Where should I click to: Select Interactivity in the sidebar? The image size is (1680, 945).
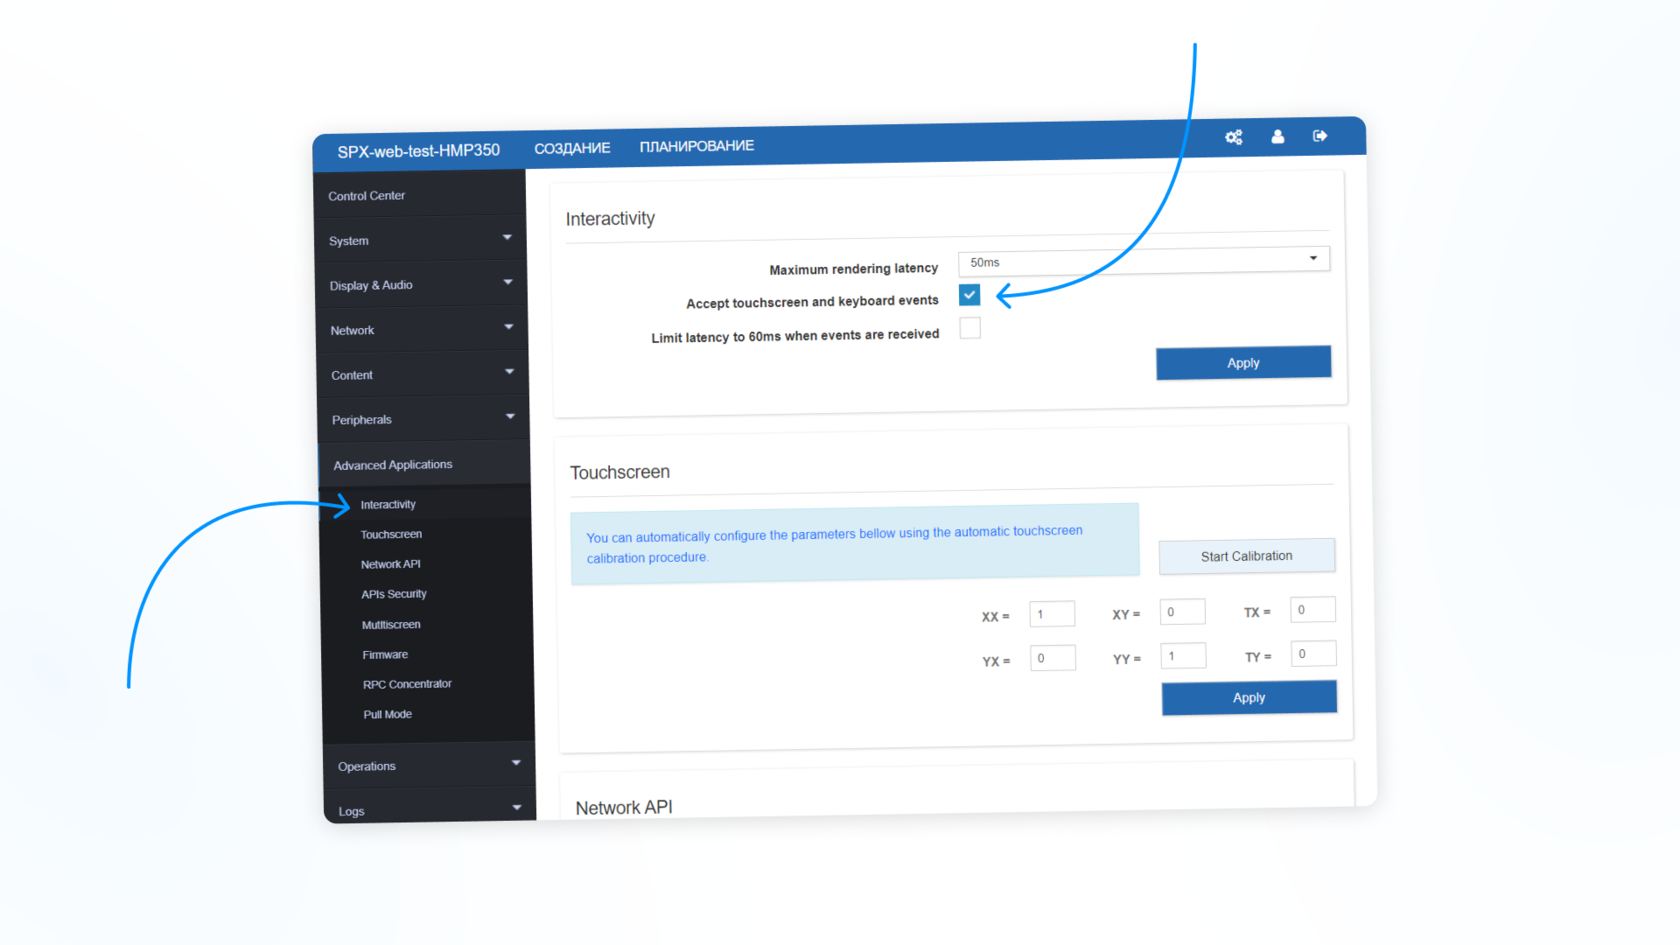[x=388, y=504]
